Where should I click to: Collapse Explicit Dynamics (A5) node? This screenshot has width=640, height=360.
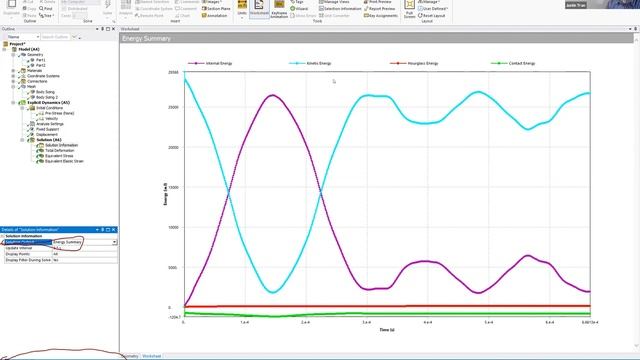(13, 102)
